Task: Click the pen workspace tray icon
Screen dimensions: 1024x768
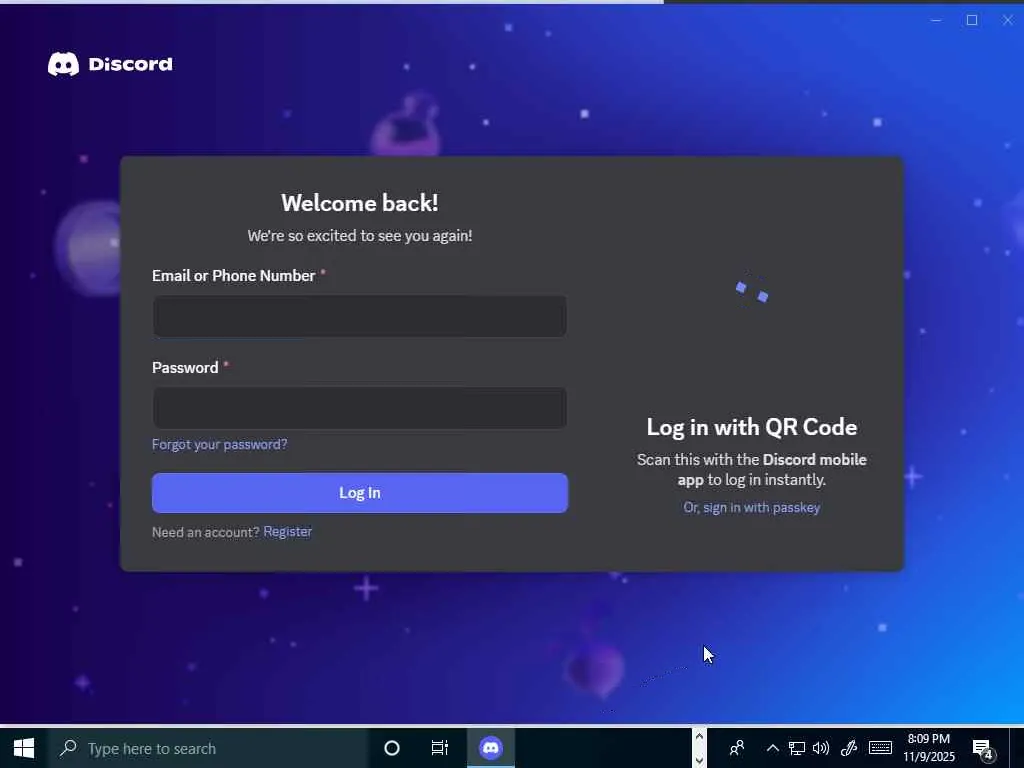Action: click(848, 748)
